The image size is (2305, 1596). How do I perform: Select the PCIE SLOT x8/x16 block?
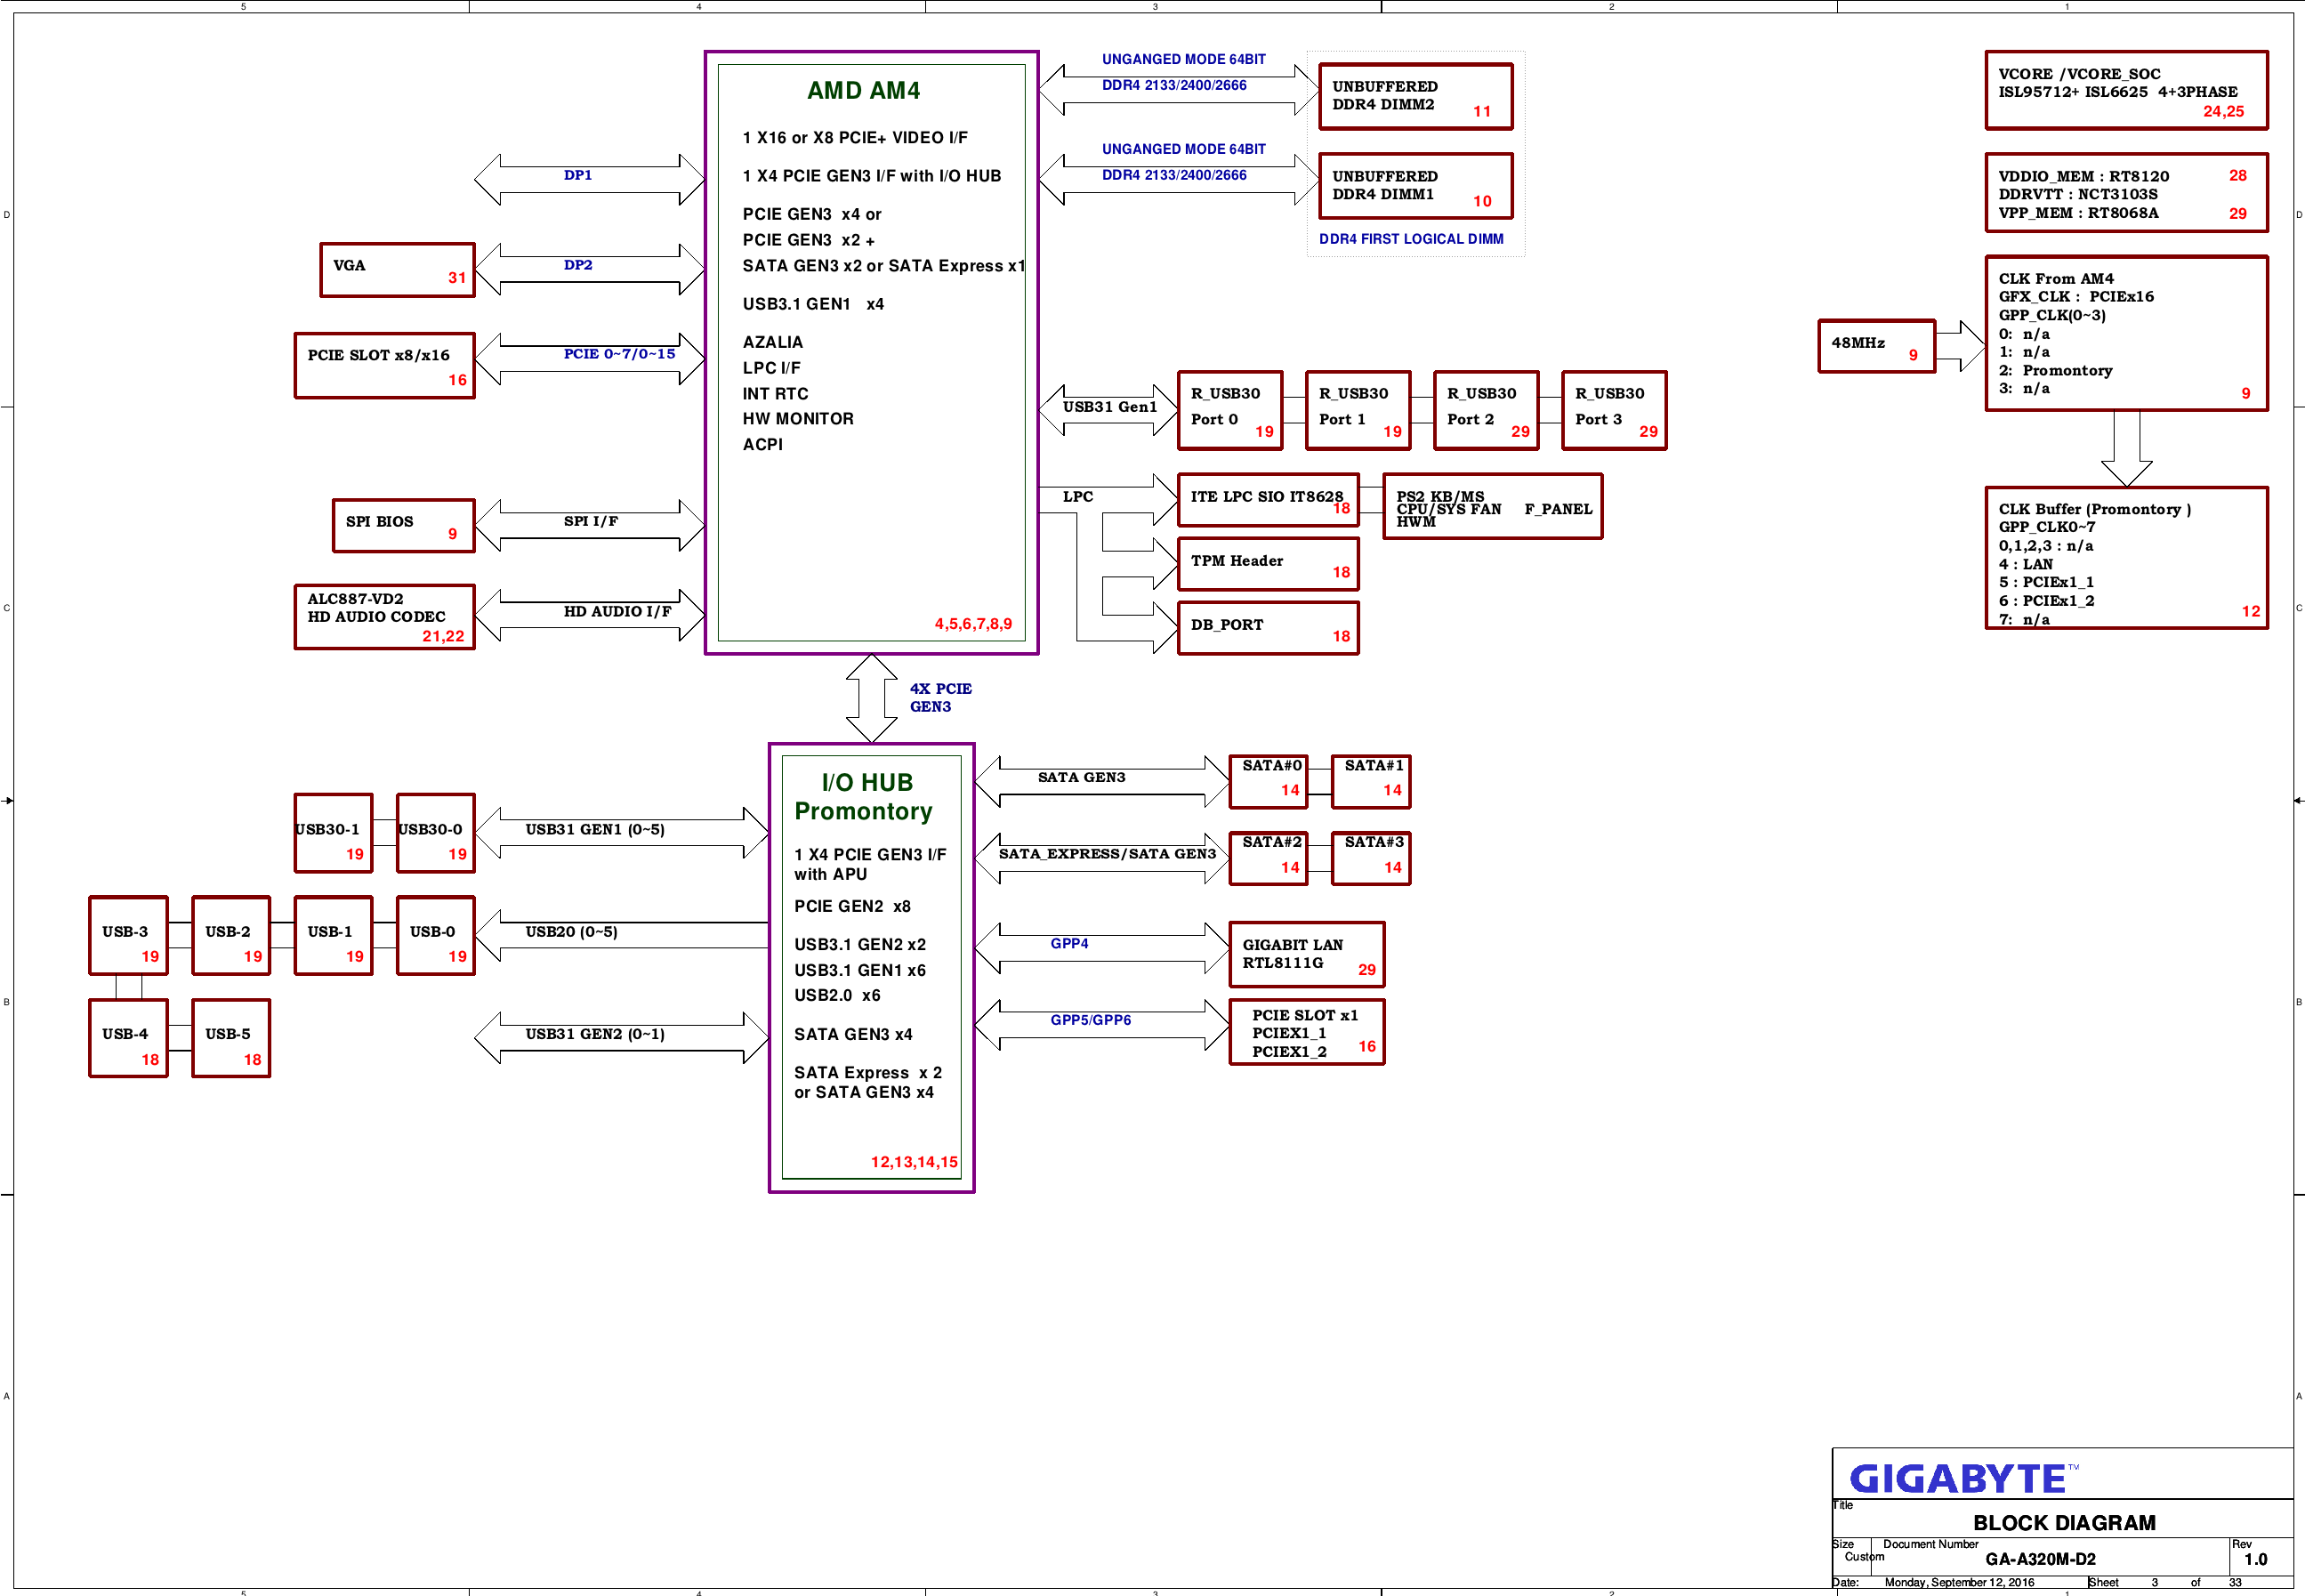pos(384,366)
